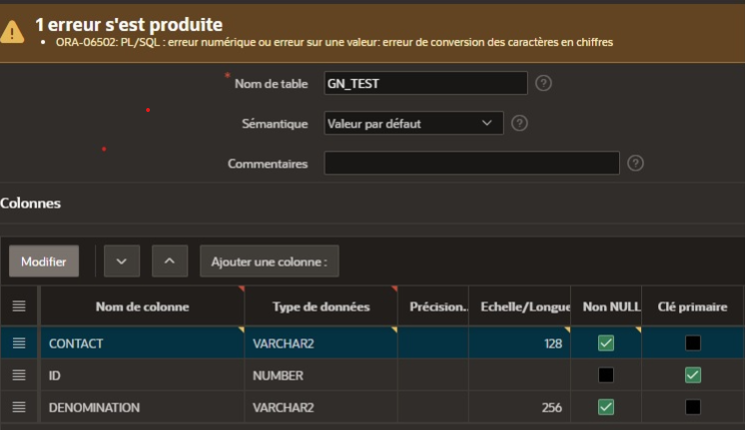Move selected column down with chevron button
This screenshot has height=430, width=745.
[x=122, y=261]
